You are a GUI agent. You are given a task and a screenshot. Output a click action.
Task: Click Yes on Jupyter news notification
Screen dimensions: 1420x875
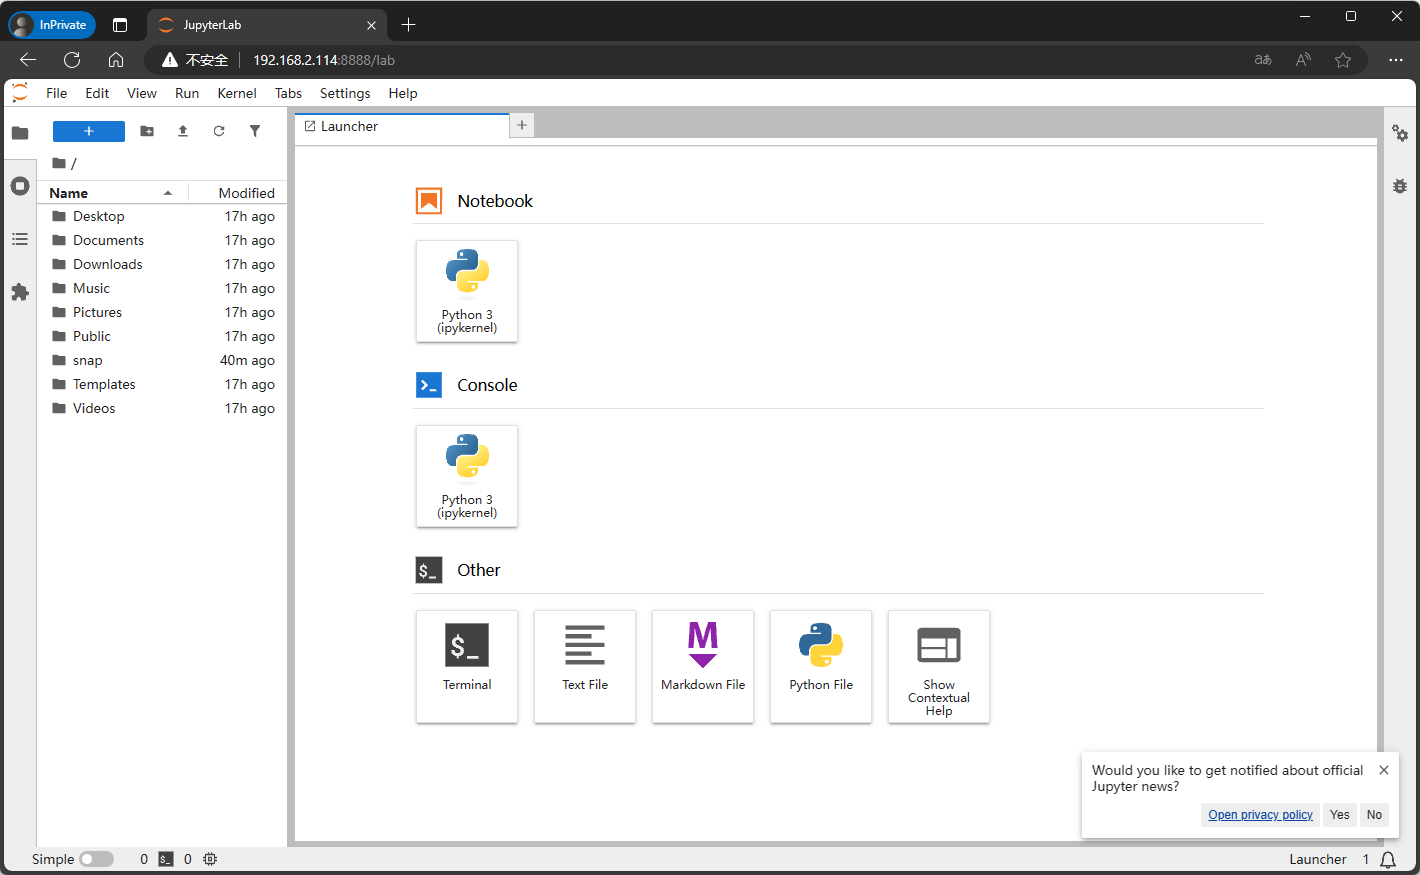1340,815
